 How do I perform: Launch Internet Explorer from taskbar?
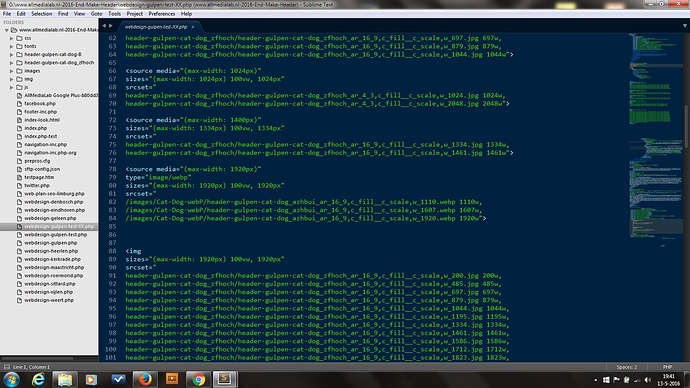pos(38,379)
